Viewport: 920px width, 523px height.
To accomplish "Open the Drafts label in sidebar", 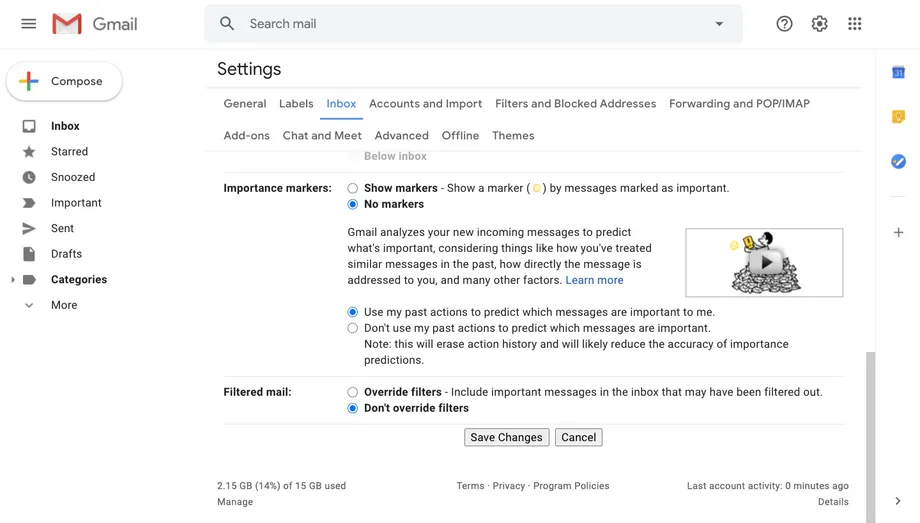I will (x=66, y=254).
